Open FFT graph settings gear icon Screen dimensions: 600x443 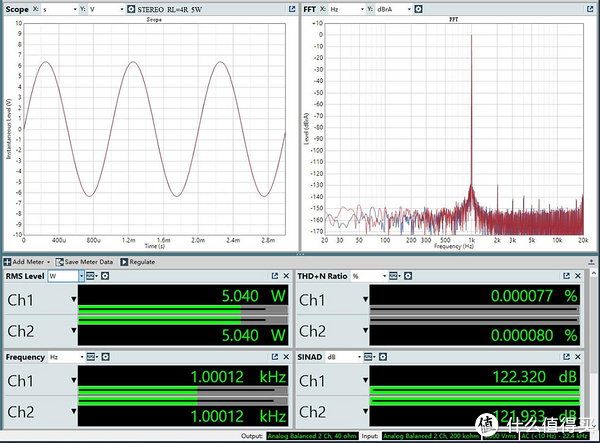(418, 9)
